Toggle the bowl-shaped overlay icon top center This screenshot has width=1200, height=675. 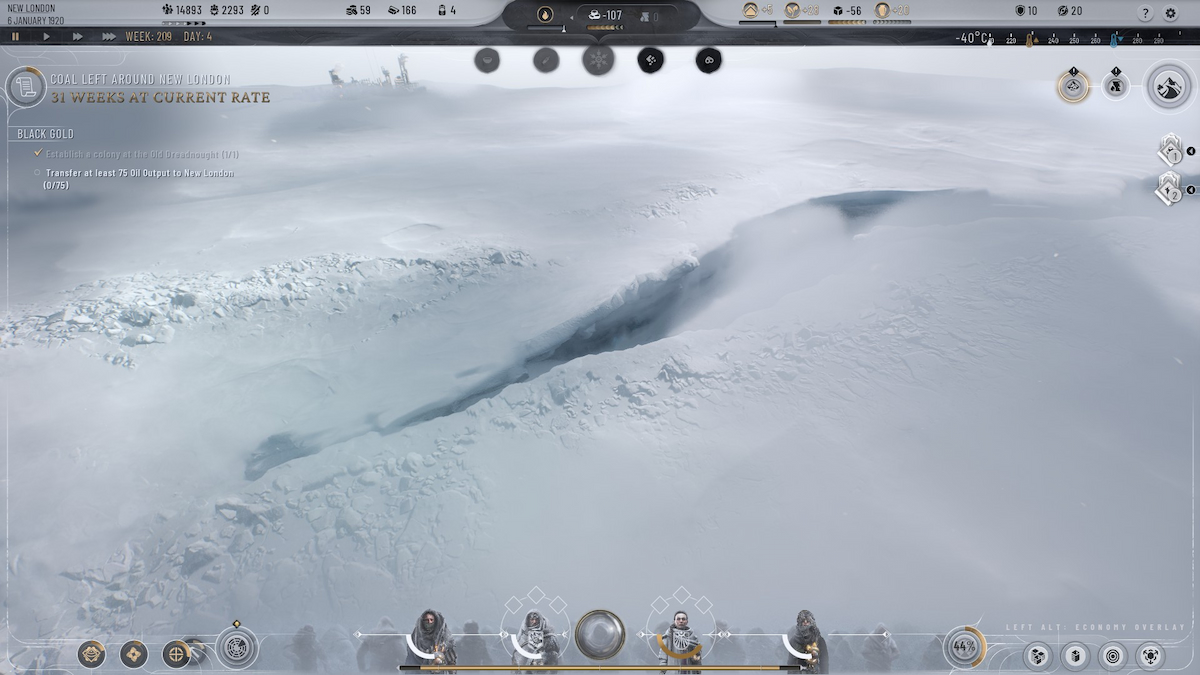(487, 58)
